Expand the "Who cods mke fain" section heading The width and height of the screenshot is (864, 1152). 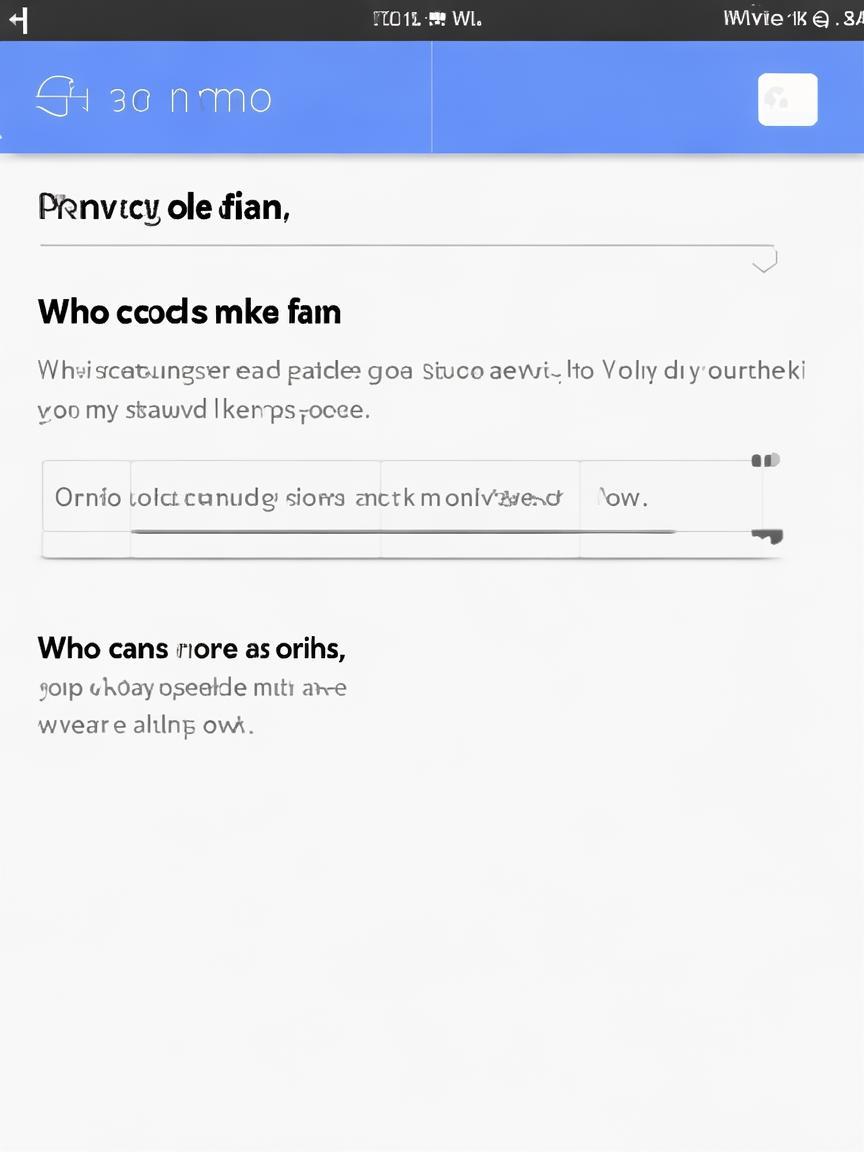tap(189, 312)
